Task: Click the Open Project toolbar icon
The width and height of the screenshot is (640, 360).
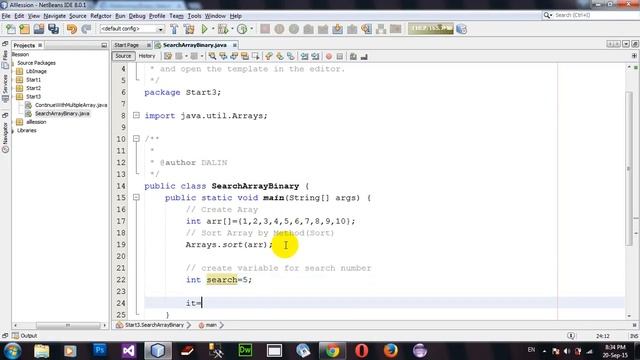Action: coord(39,29)
